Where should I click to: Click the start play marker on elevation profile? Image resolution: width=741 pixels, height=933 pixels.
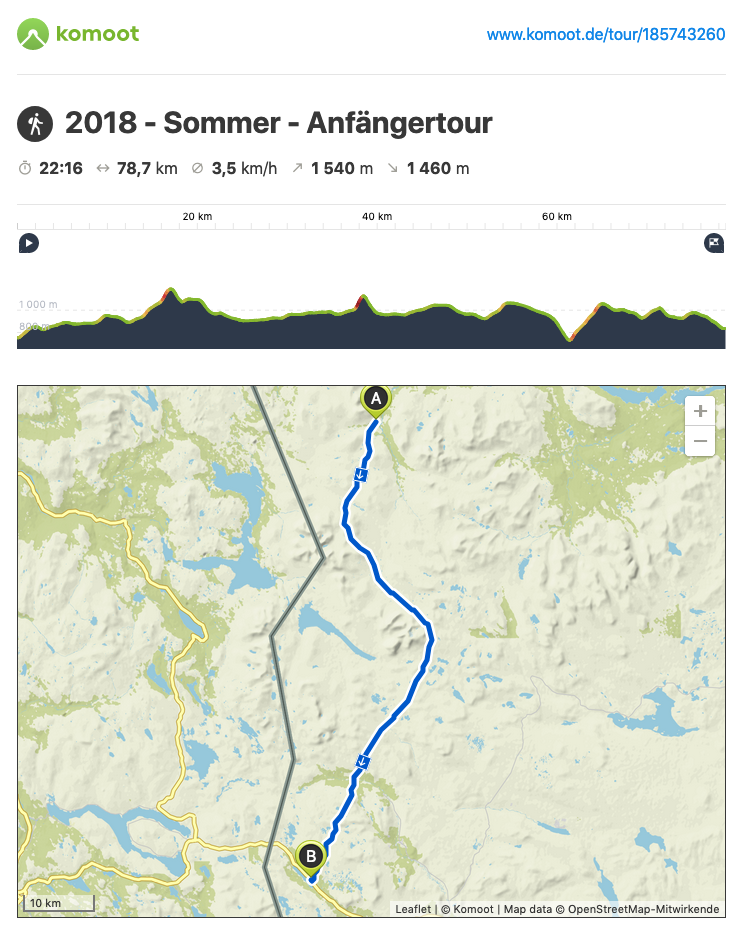pyautogui.click(x=29, y=243)
